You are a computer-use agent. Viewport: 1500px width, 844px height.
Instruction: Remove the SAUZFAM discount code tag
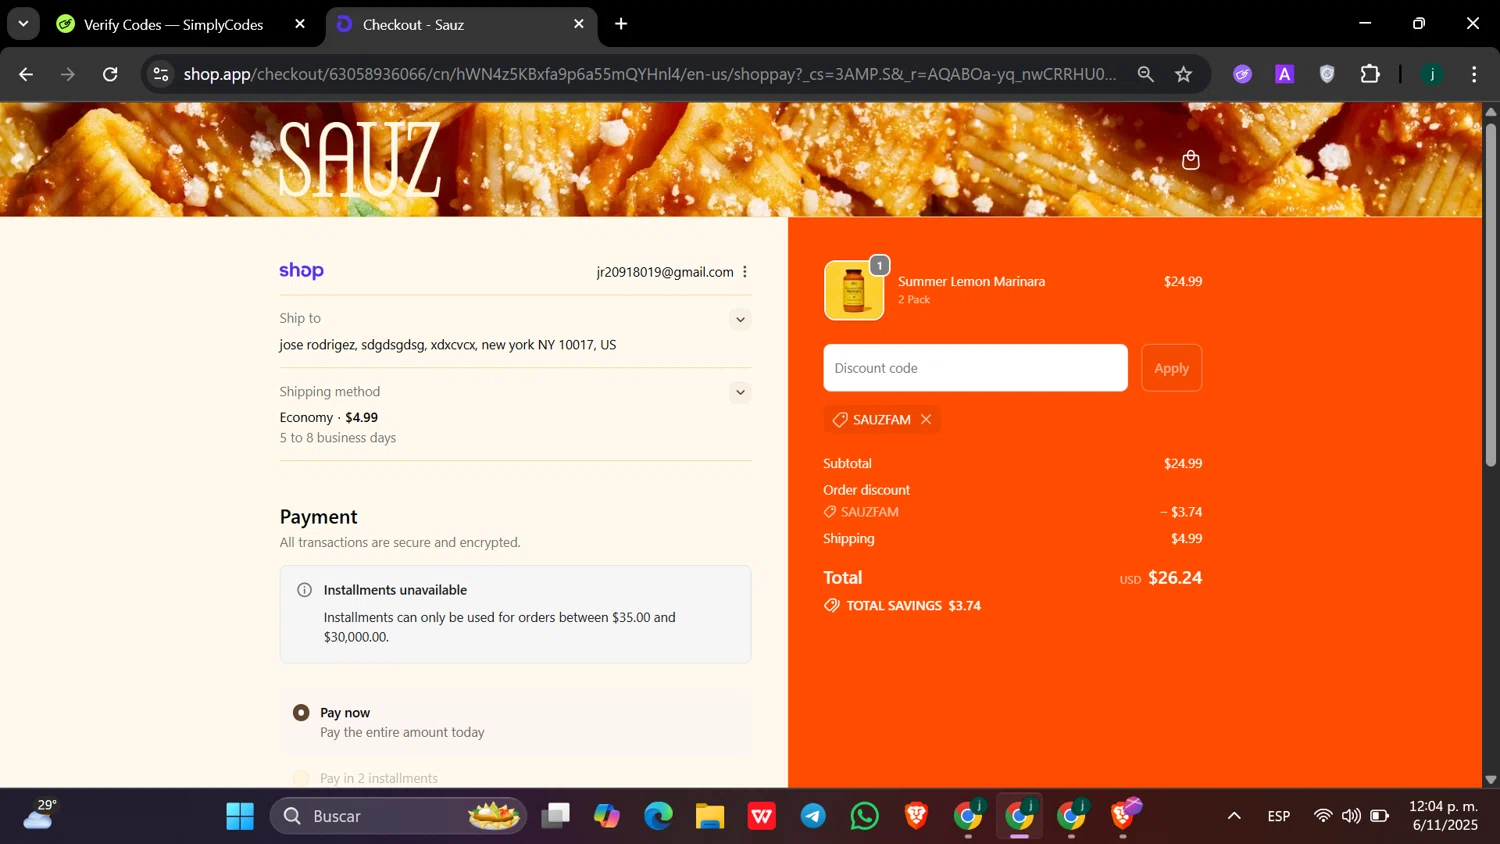coord(926,420)
